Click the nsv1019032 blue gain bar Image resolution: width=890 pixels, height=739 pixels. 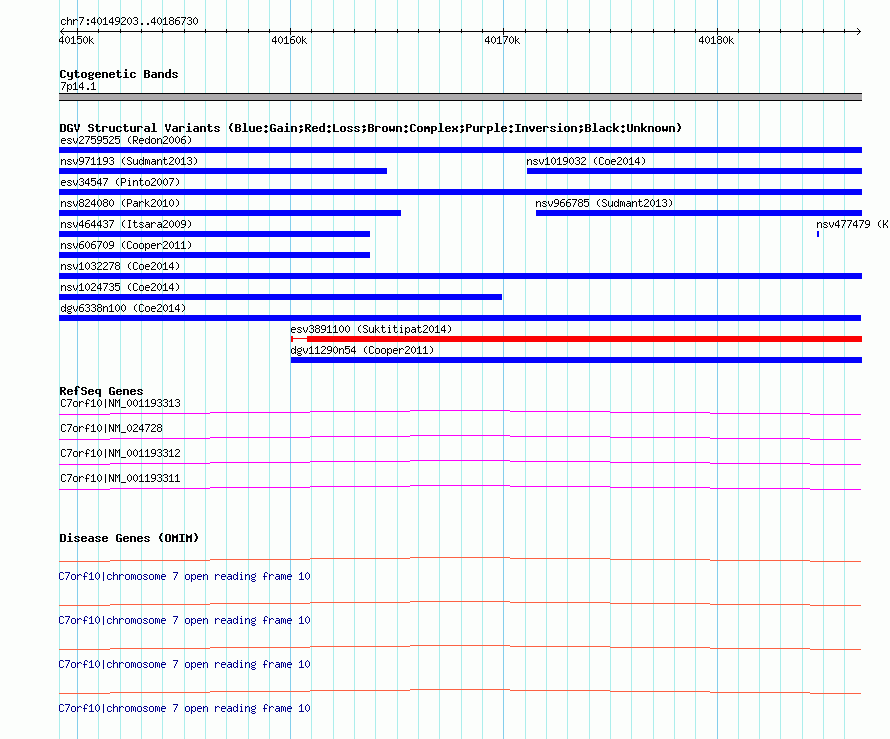pyautogui.click(x=694, y=171)
